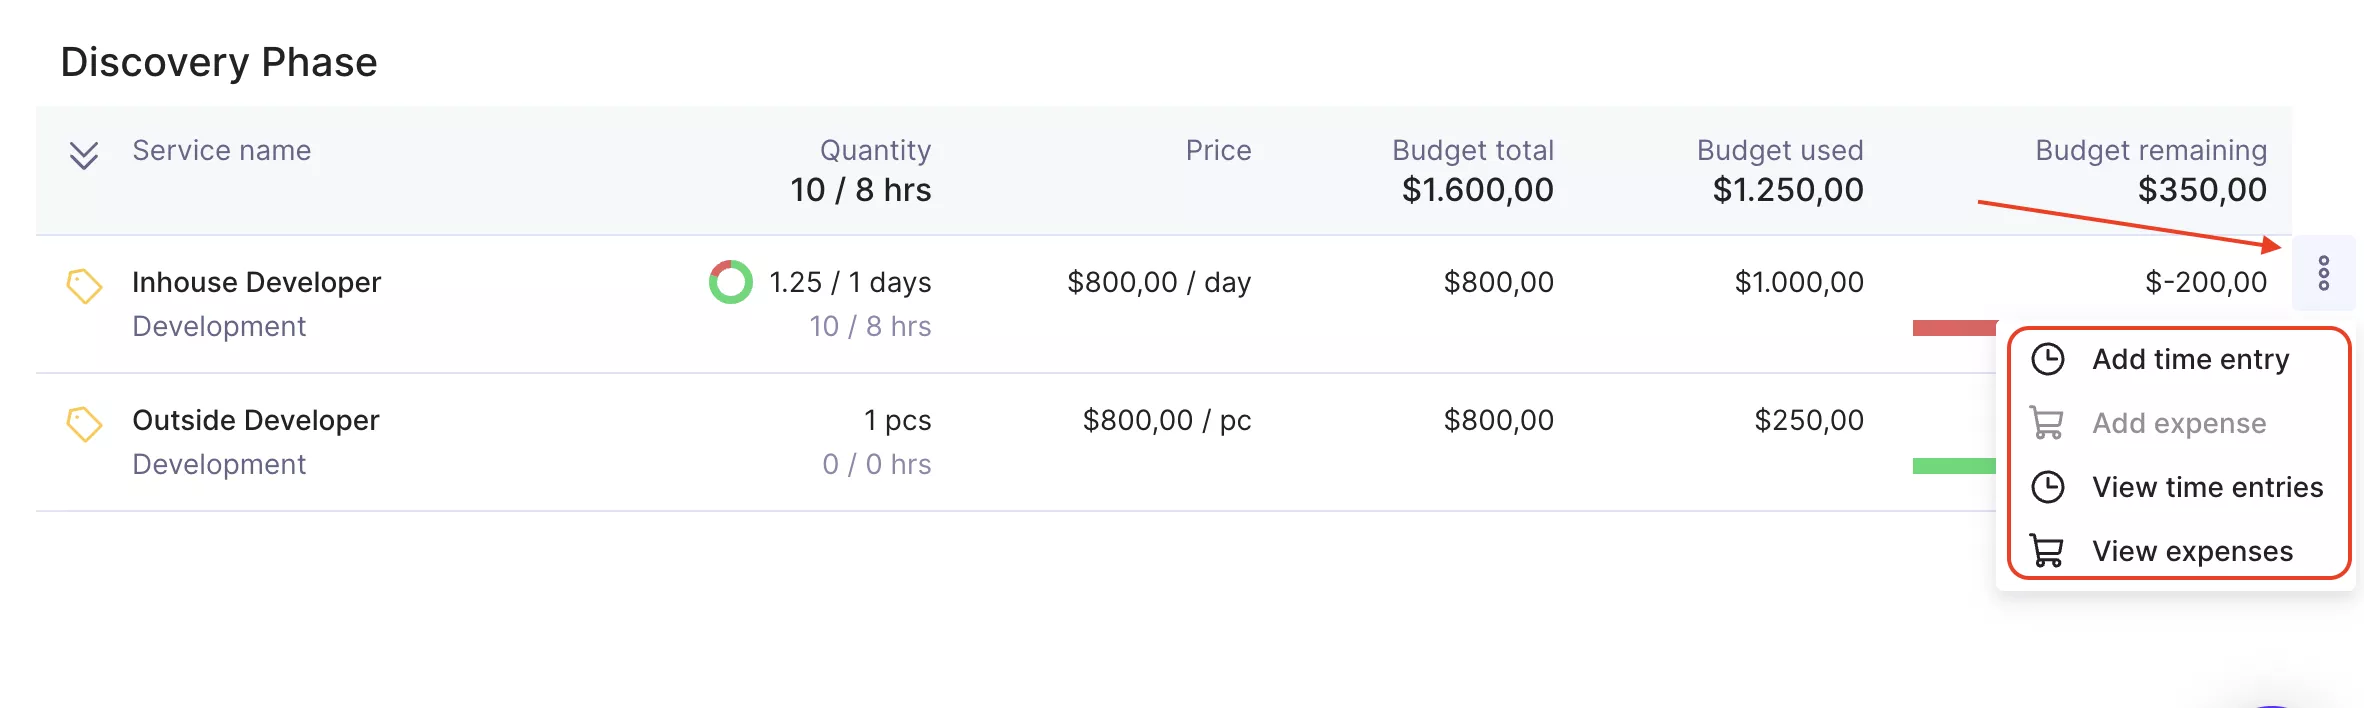
Task: Click the green budget bar for Outside Developer
Action: (1955, 466)
